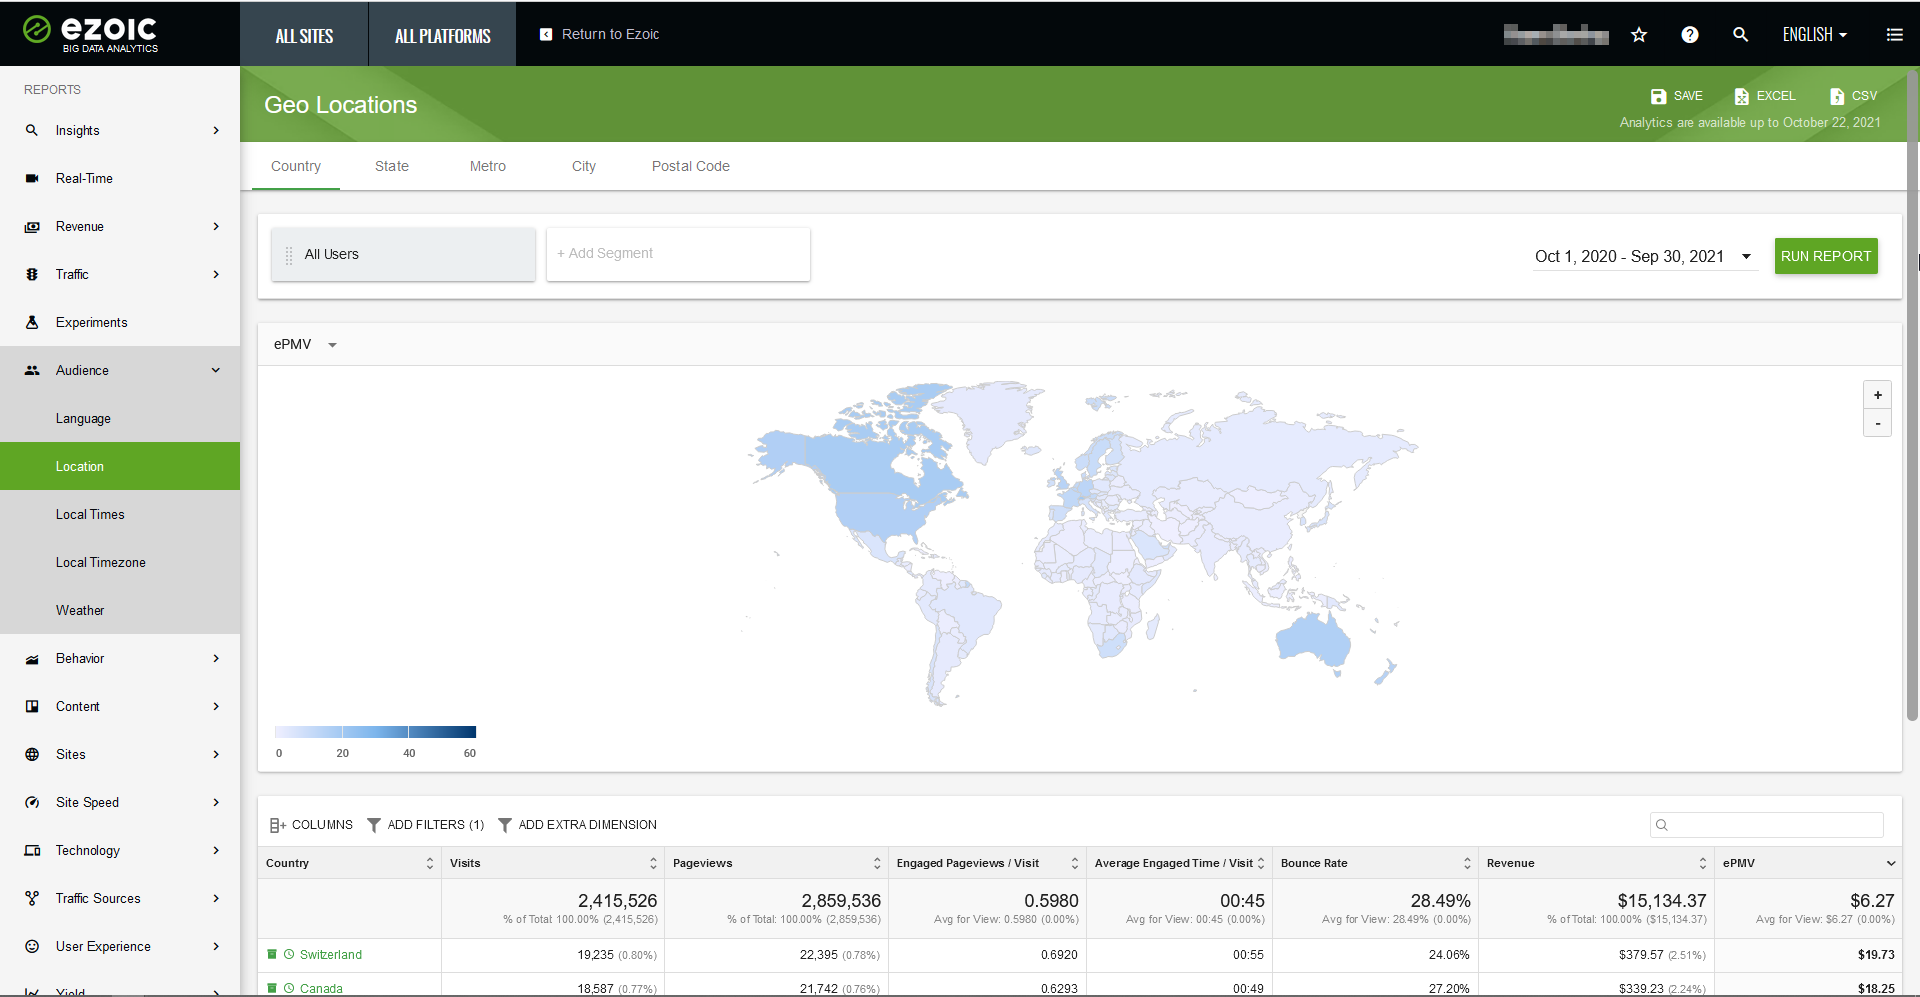Open the Switzerland country link
Image resolution: width=1920 pixels, height=997 pixels.
pos(330,954)
